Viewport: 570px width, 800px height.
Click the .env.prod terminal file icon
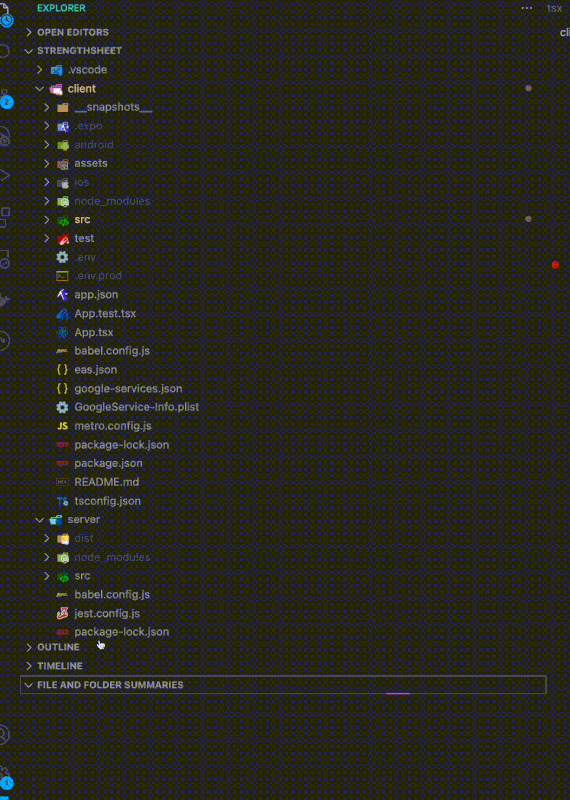point(62,276)
